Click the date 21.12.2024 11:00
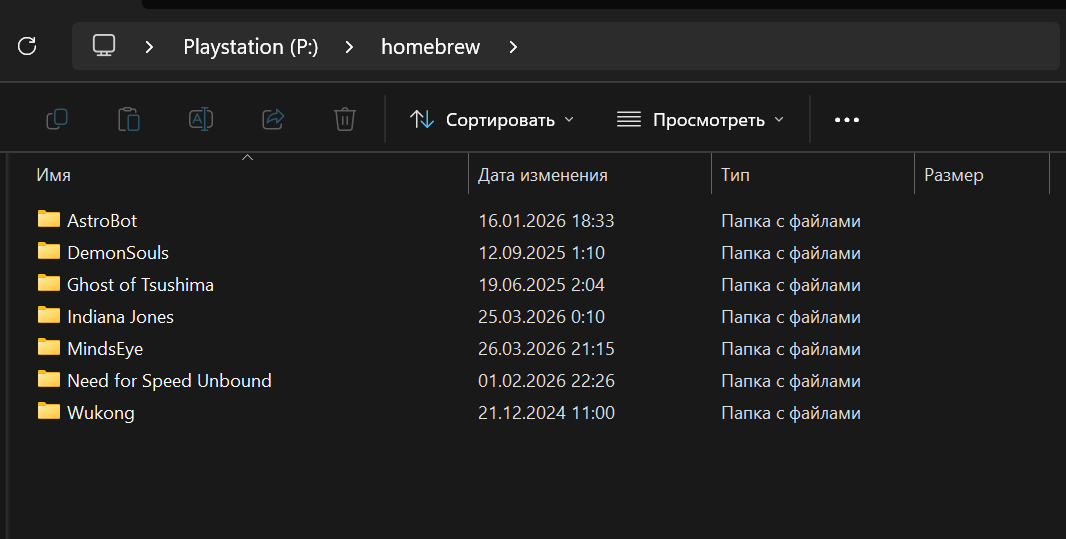 click(x=547, y=412)
